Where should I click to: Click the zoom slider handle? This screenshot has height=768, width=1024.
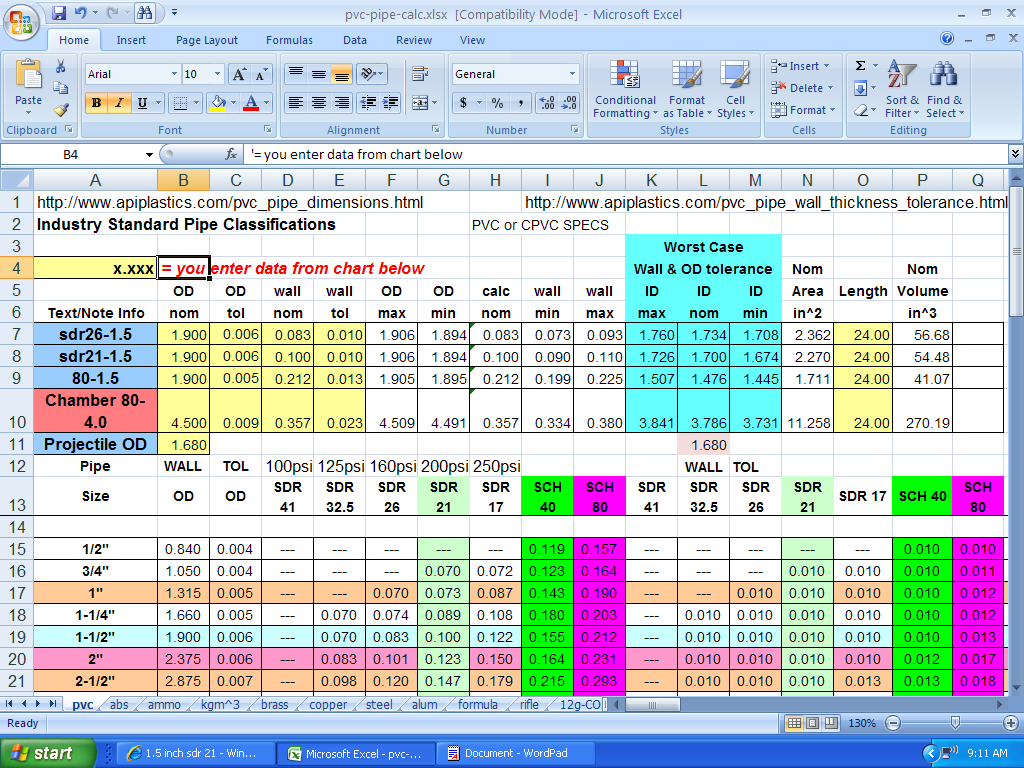pos(956,723)
